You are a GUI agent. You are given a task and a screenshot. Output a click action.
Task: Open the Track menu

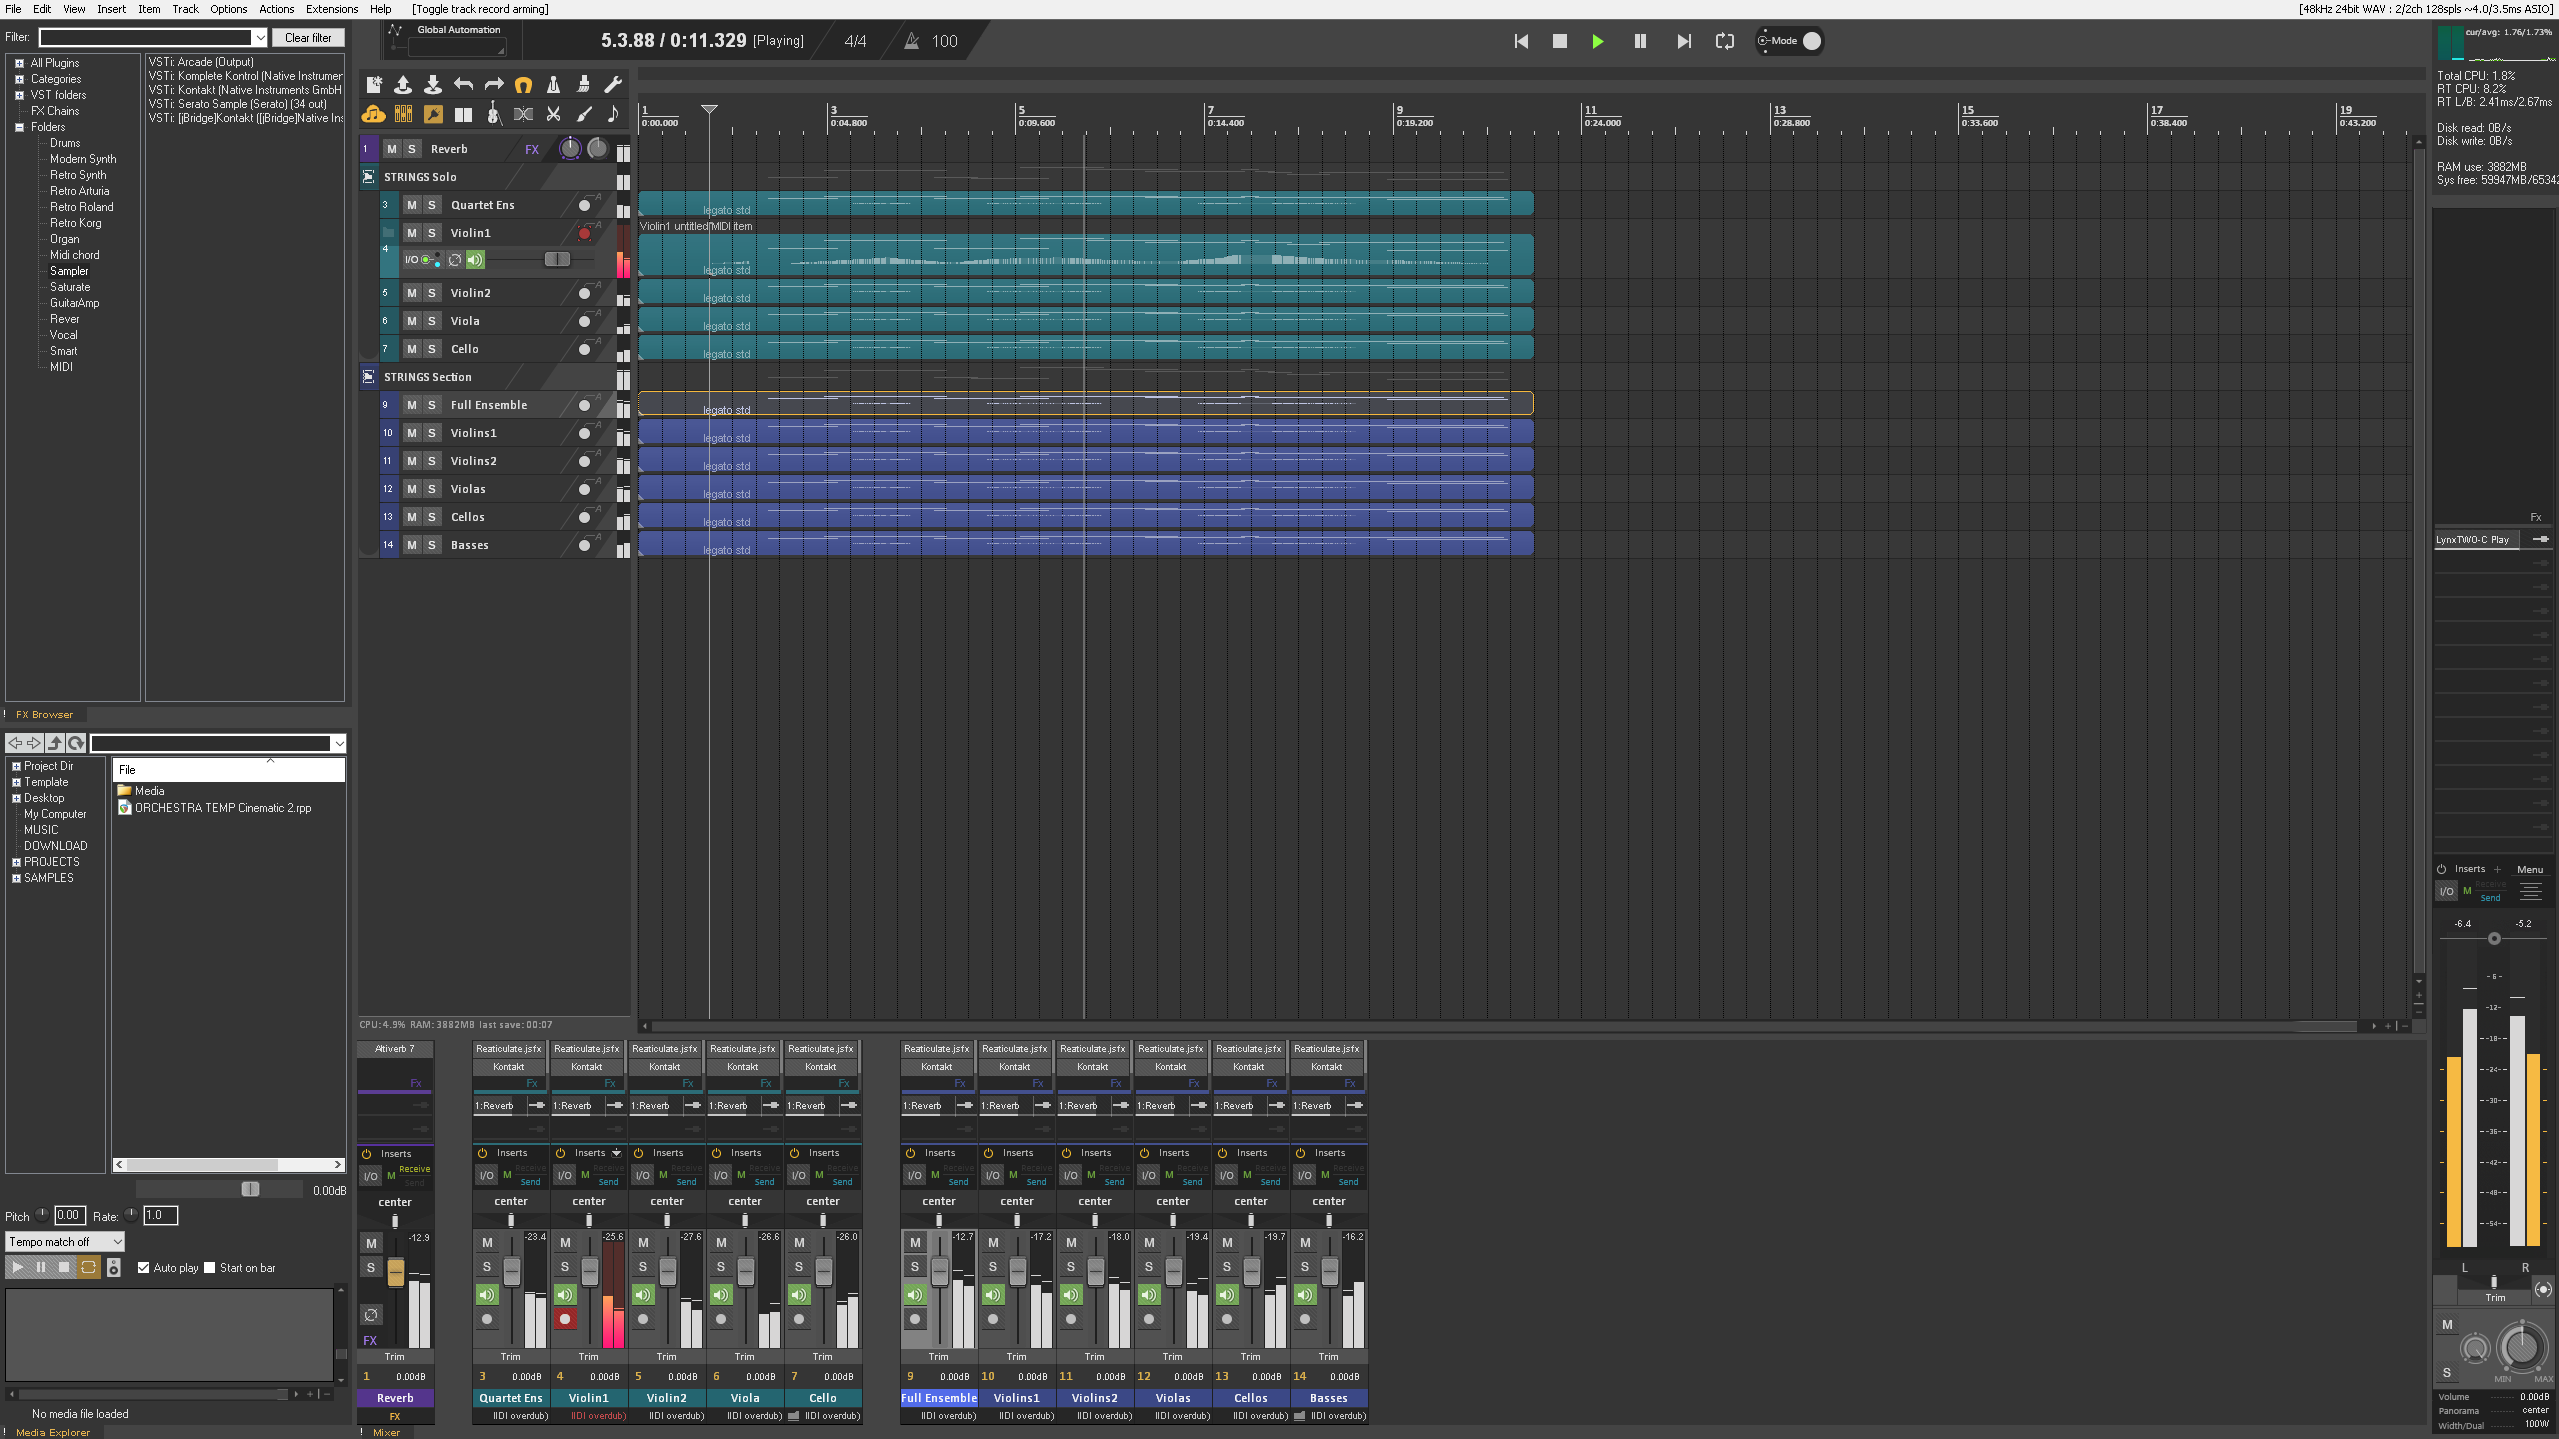185,9
